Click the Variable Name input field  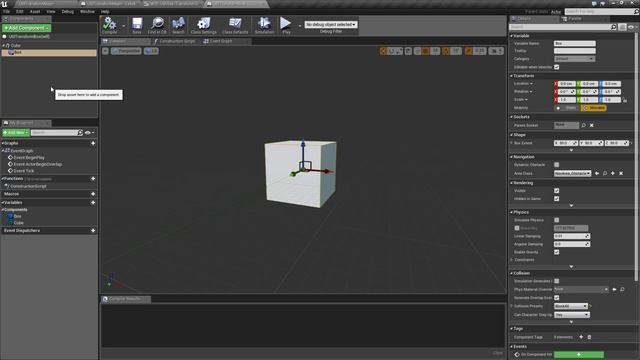point(574,43)
